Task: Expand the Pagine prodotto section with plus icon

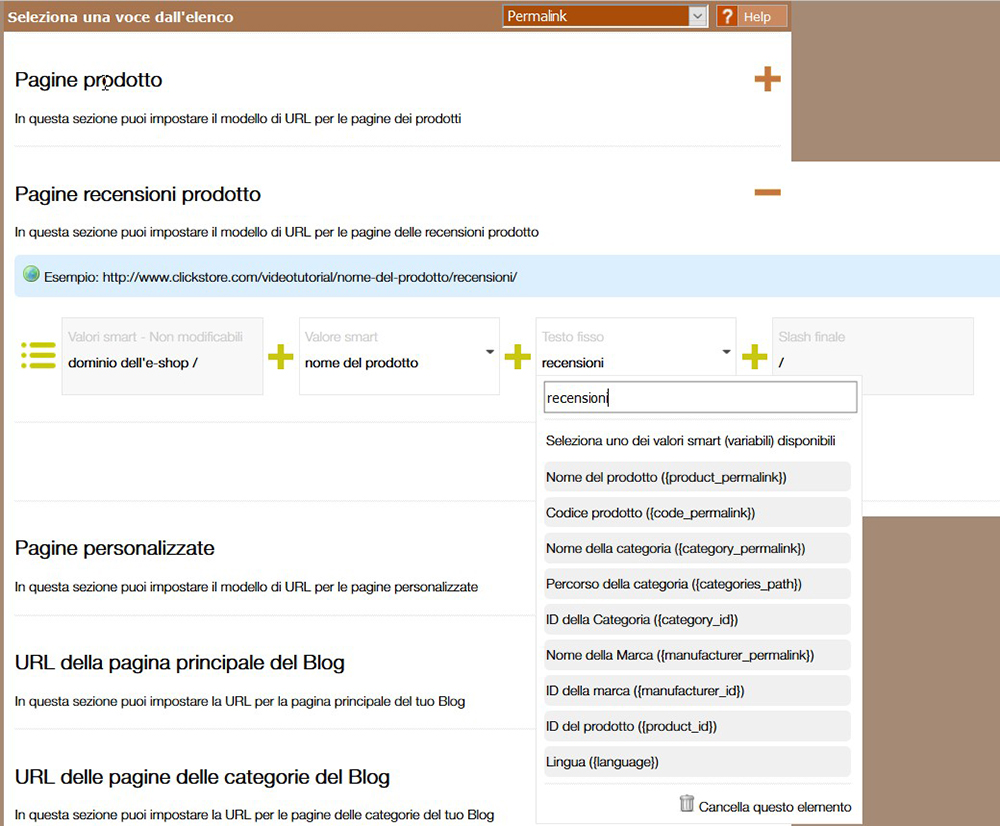Action: (767, 80)
